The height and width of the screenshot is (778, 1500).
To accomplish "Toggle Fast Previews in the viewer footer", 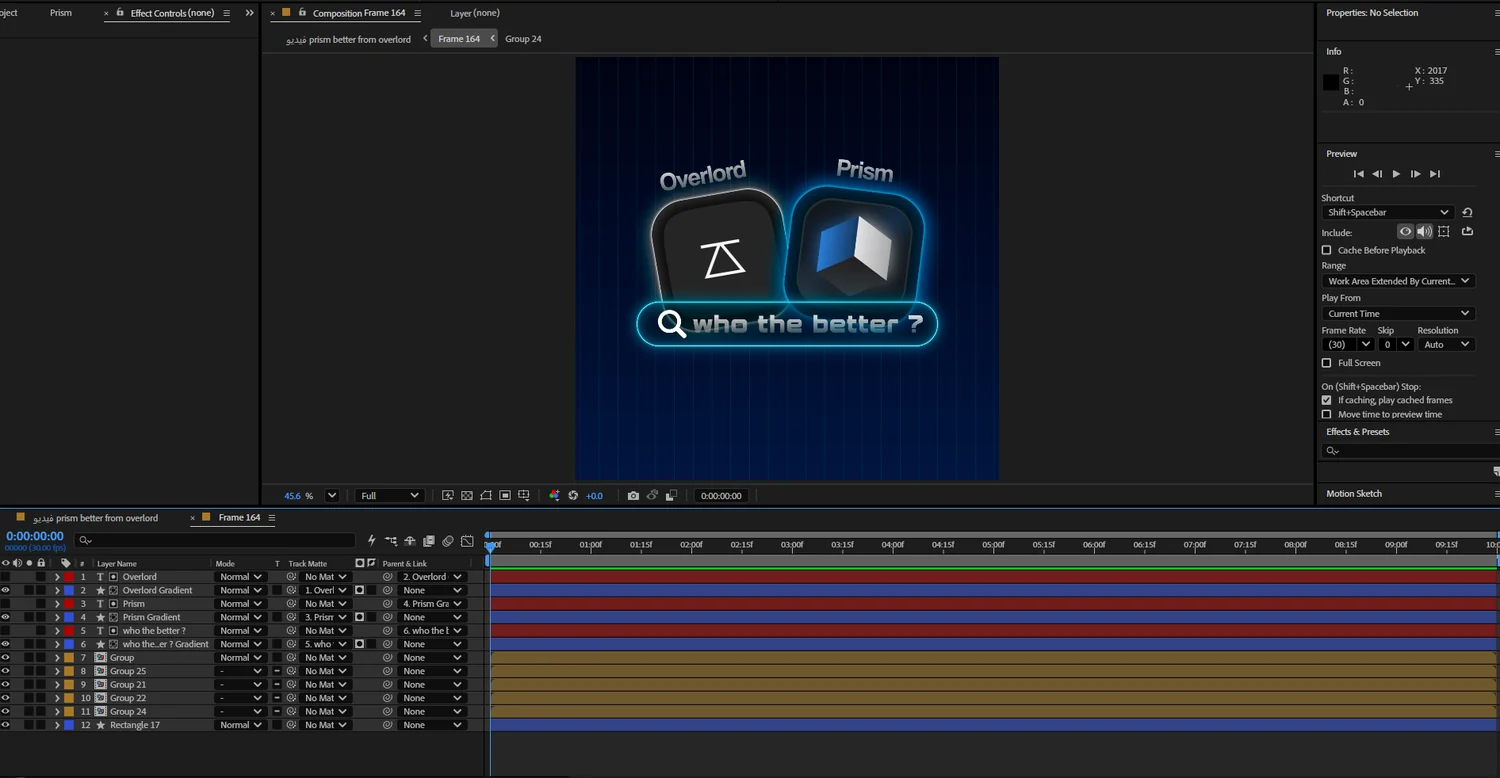I will [447, 496].
